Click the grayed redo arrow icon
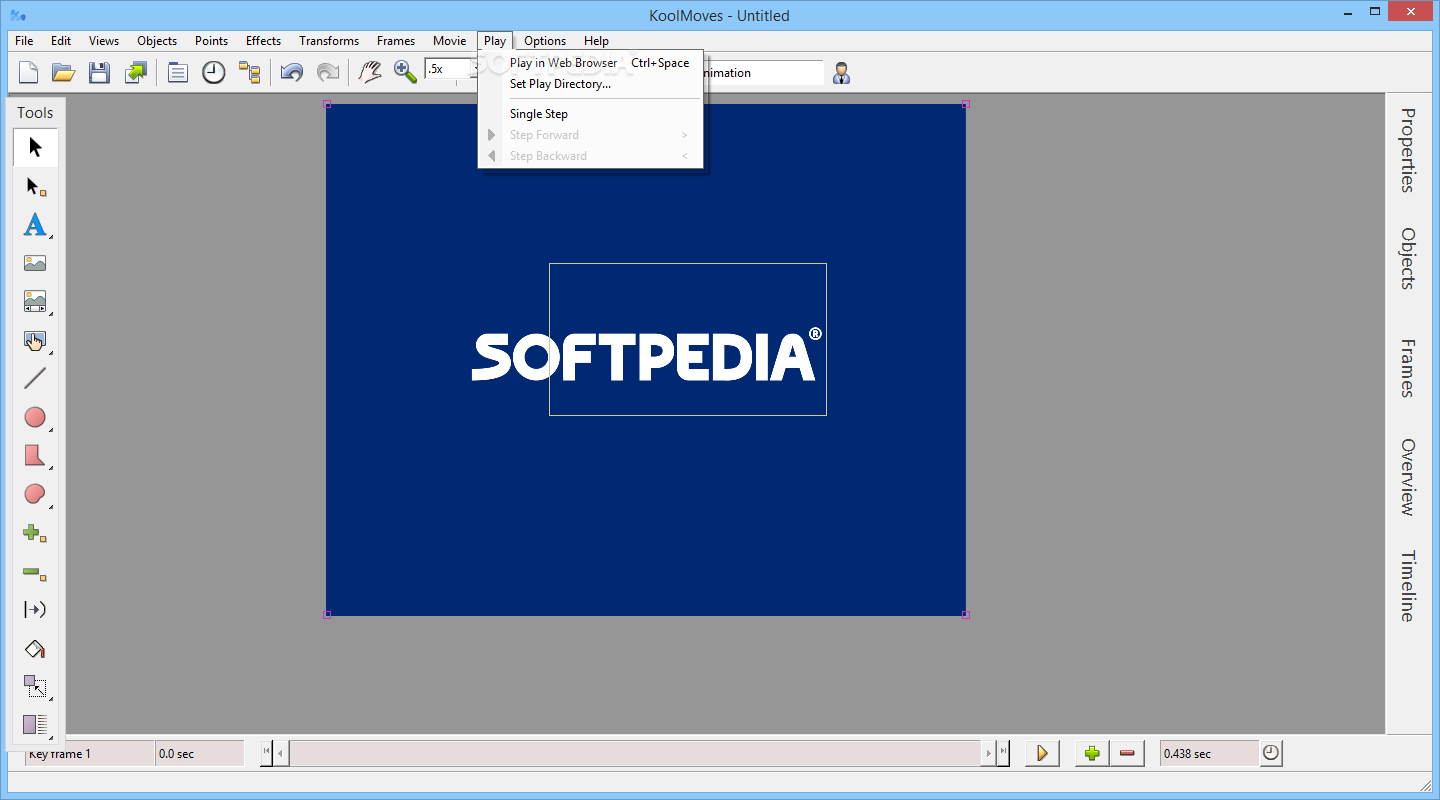This screenshot has height=800, width=1440. (x=327, y=72)
